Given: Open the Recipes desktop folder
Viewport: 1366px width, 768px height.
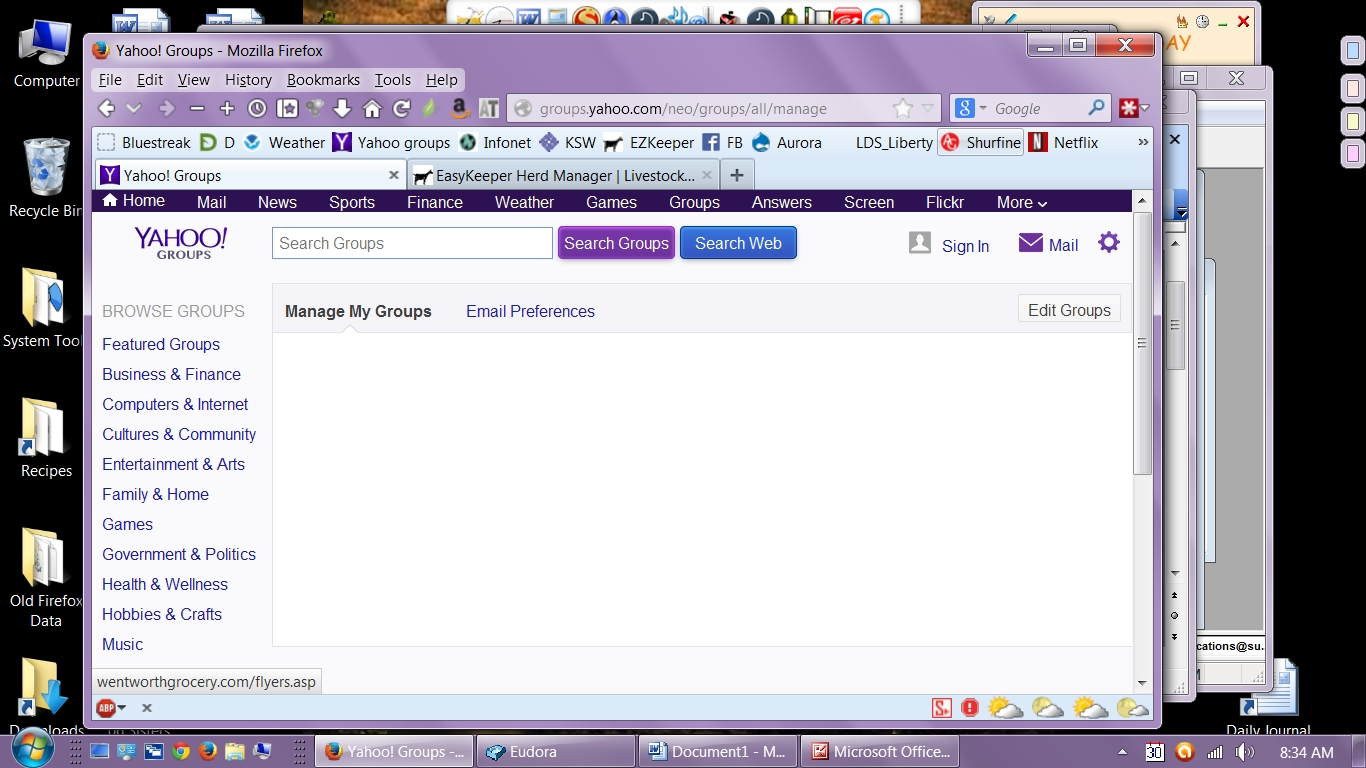Looking at the screenshot, I should tap(45, 438).
